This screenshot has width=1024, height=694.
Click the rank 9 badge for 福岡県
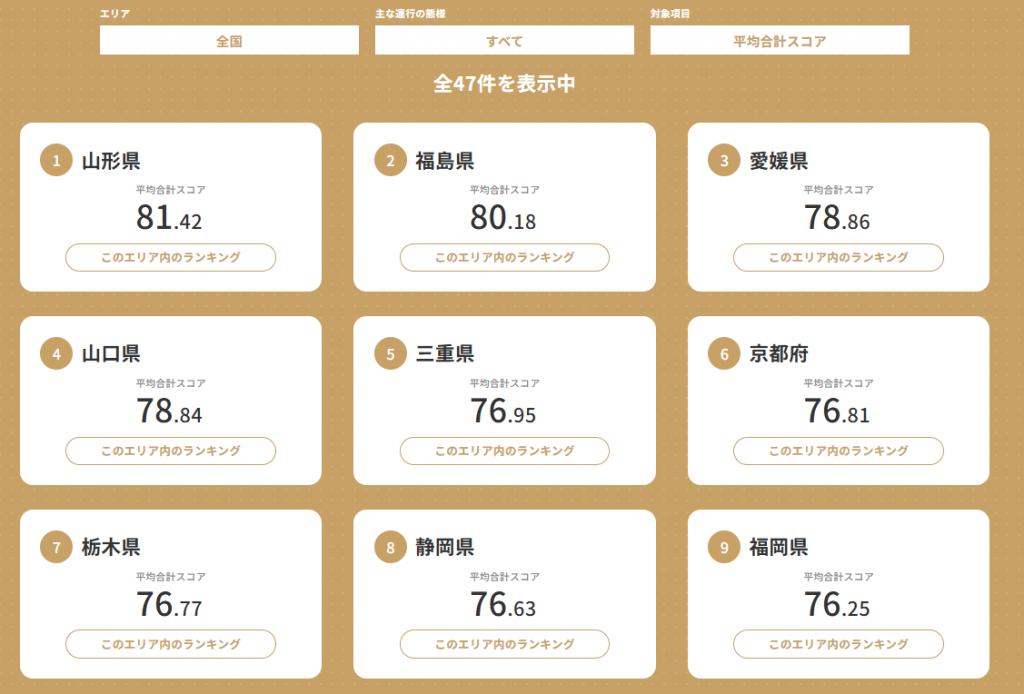(x=724, y=547)
